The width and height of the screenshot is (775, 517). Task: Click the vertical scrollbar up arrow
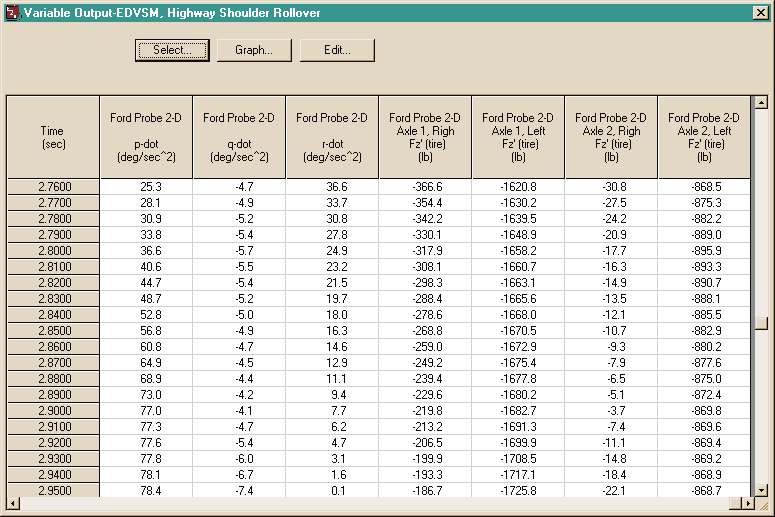coord(761,102)
